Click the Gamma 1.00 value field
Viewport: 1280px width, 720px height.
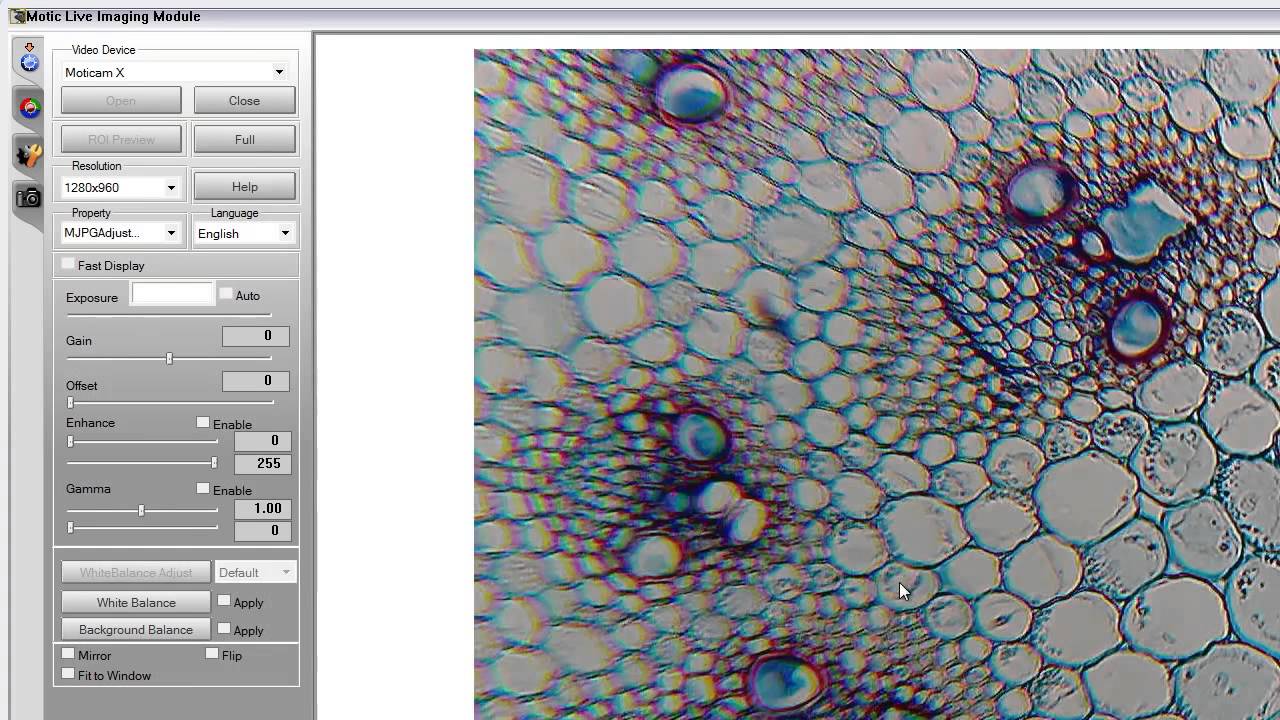click(x=262, y=508)
